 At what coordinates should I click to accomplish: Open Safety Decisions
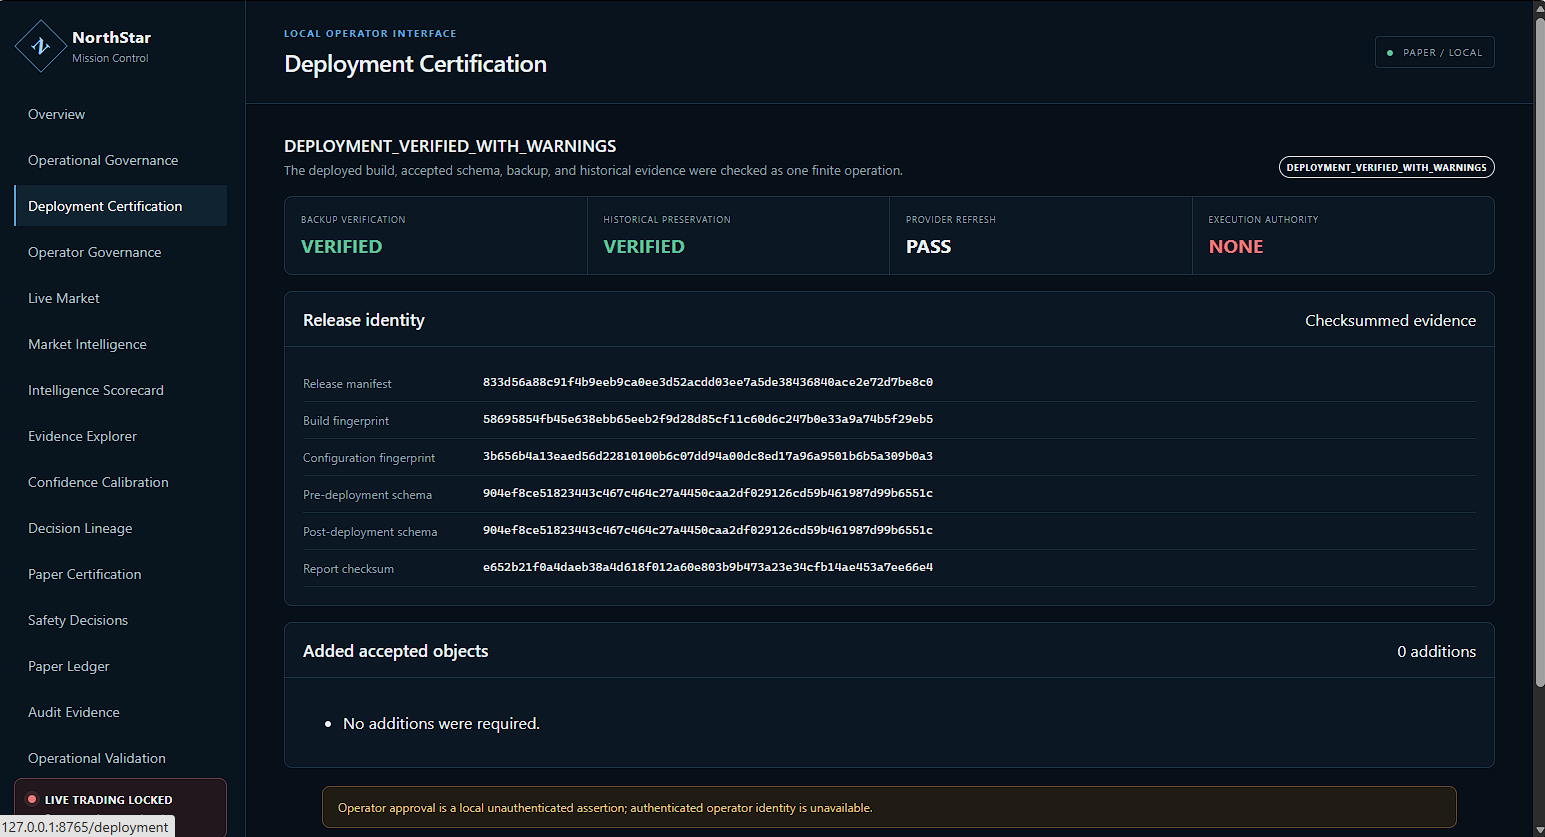click(x=120, y=620)
